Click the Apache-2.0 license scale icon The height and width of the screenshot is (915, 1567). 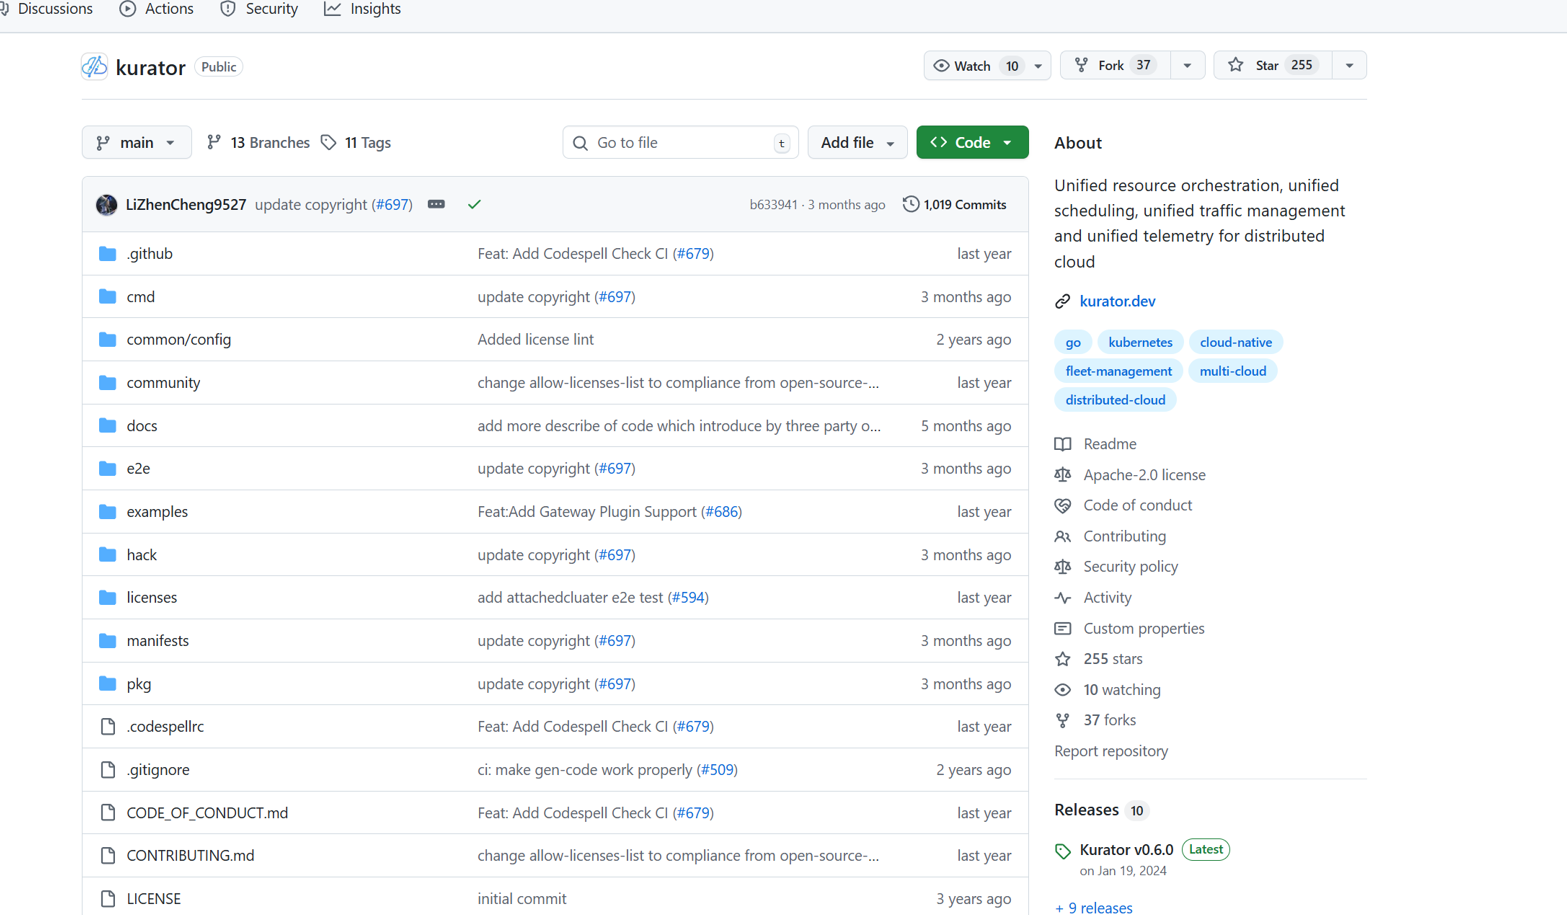click(1062, 475)
